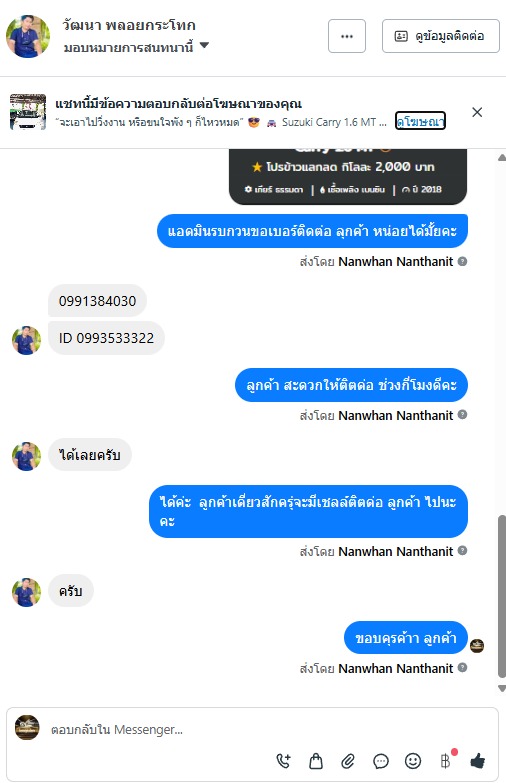Open the emoji smiley picker
The image size is (506, 783).
click(413, 761)
